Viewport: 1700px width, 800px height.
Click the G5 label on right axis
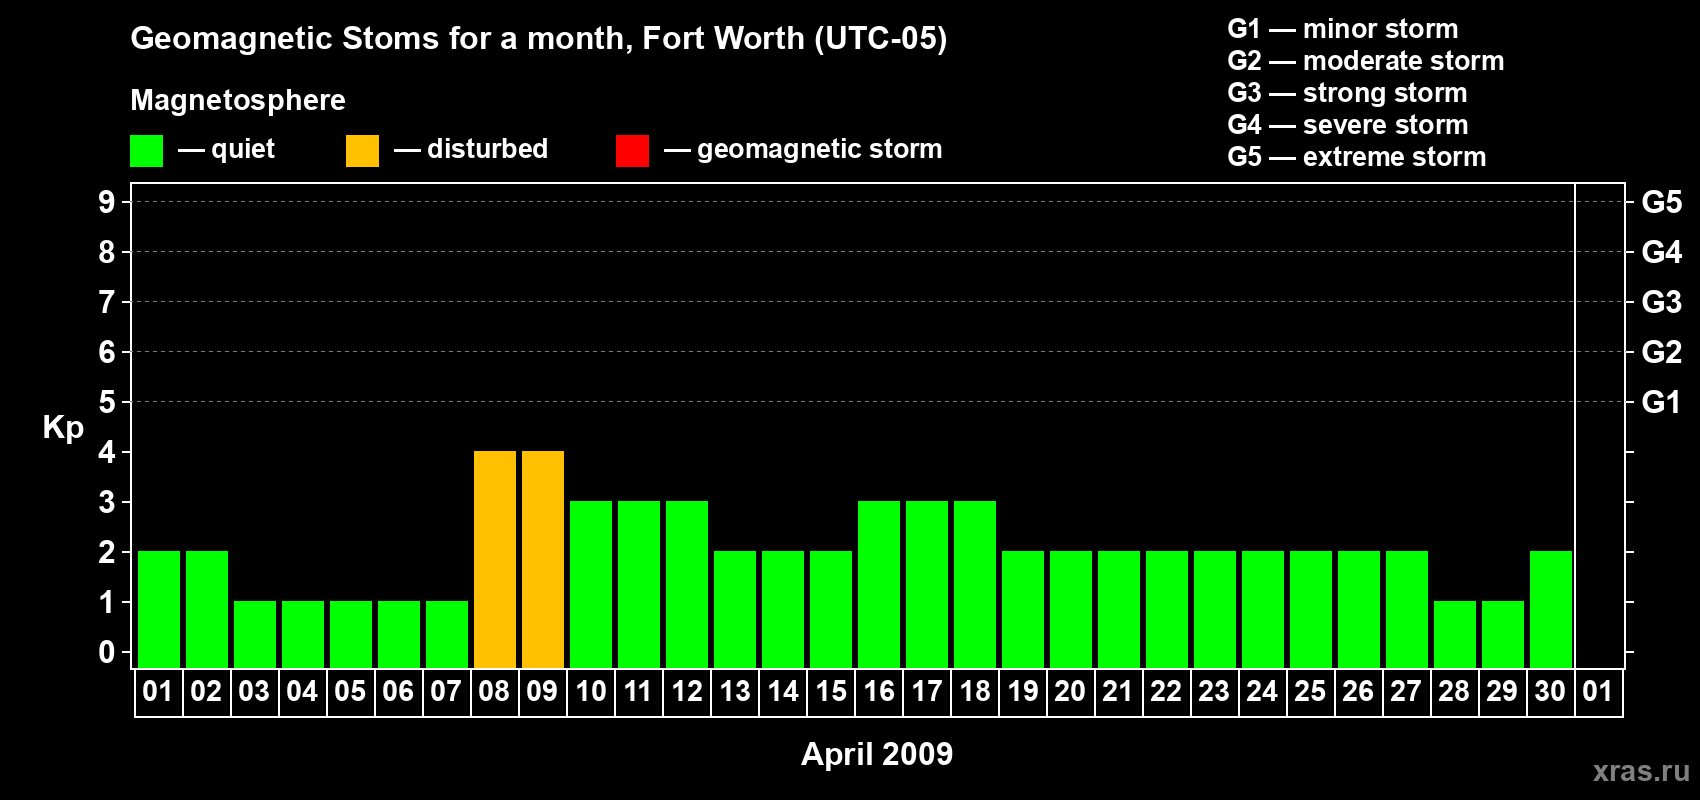(1661, 202)
